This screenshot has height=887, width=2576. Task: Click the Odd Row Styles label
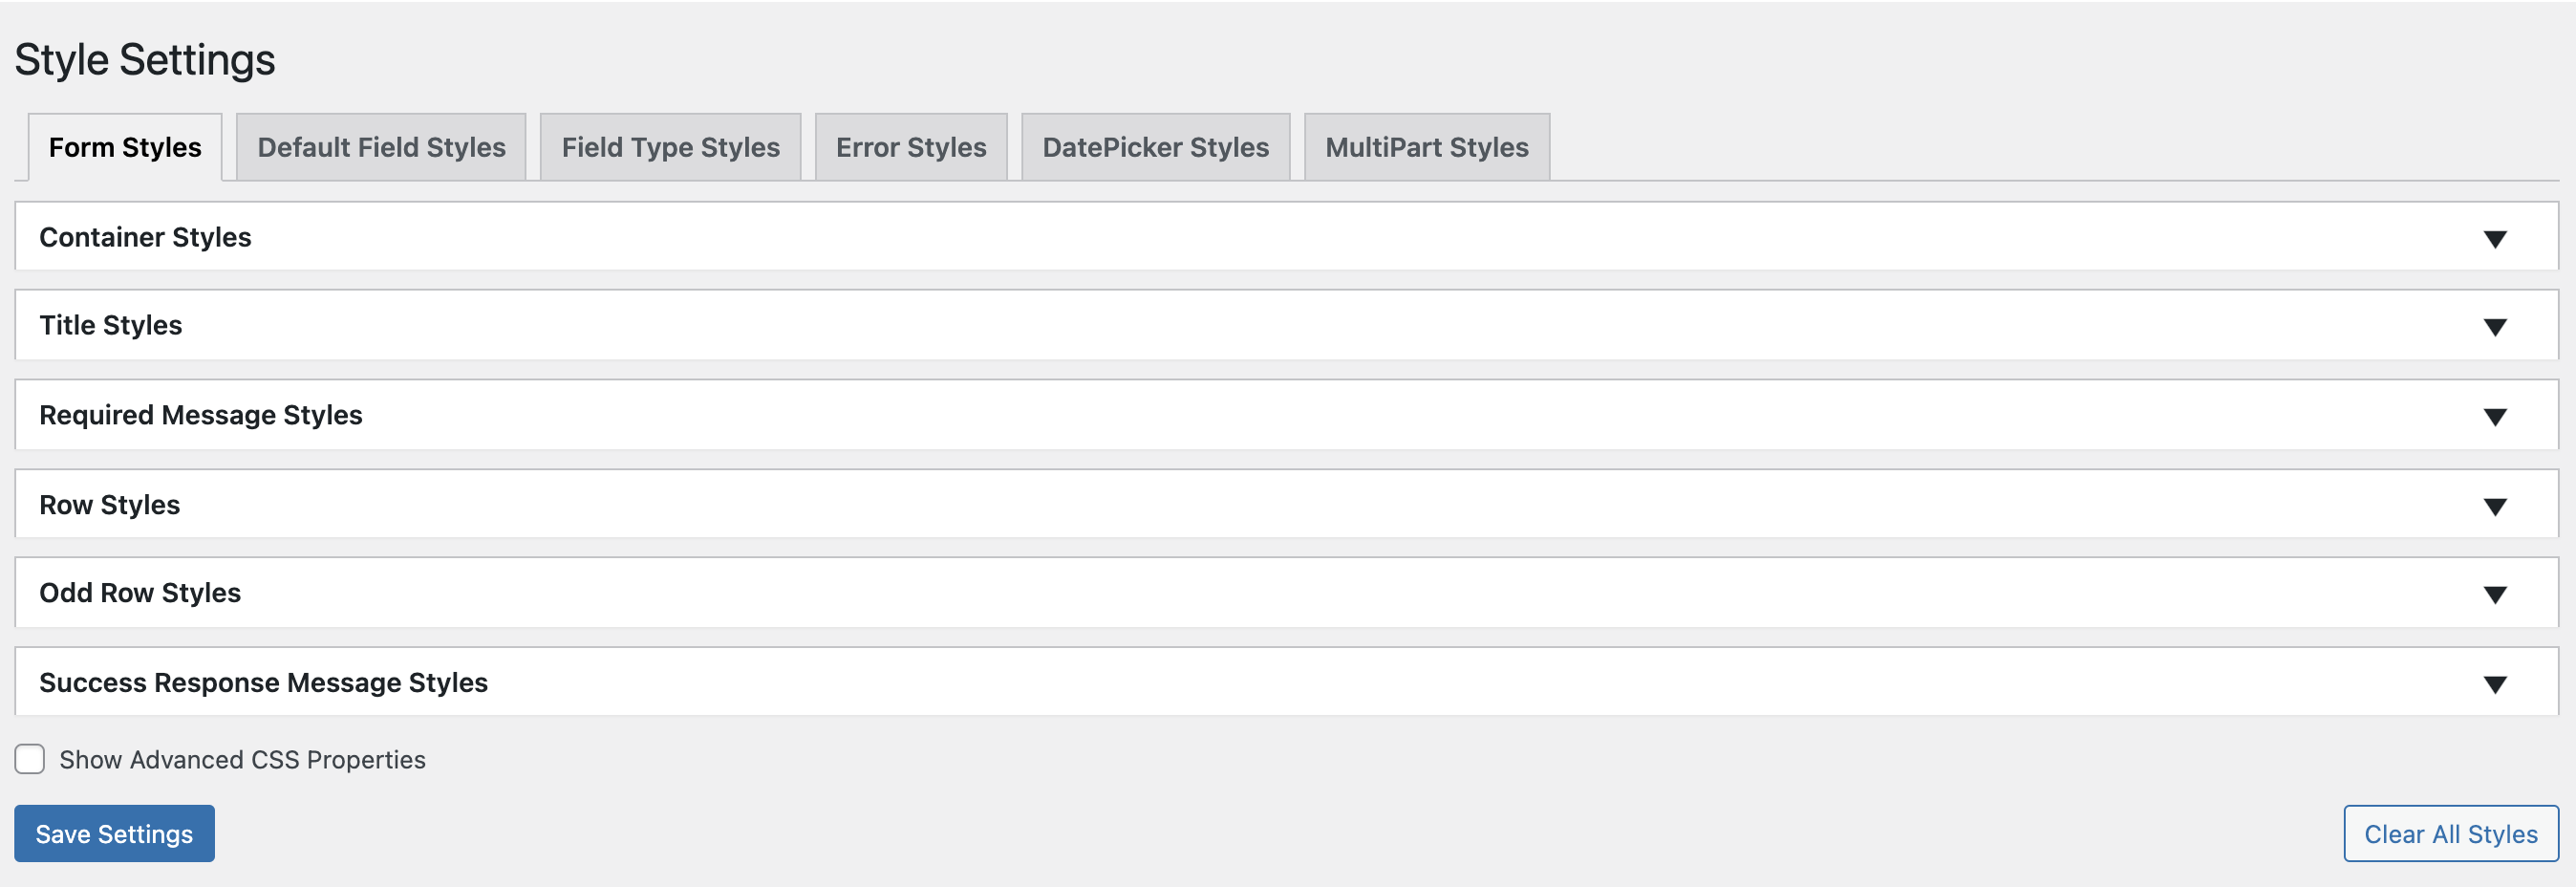pos(140,593)
